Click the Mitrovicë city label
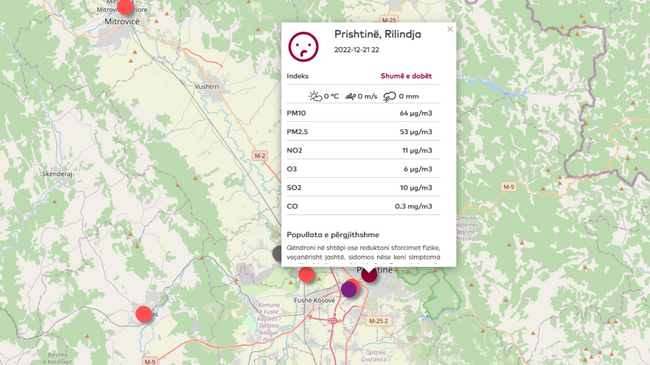This screenshot has height=365, width=650. point(122,22)
